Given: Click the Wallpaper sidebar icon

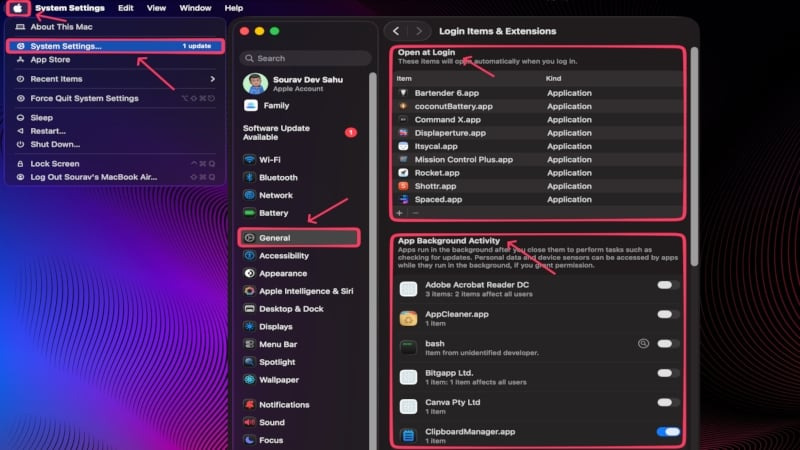Looking at the screenshot, I should [x=249, y=380].
